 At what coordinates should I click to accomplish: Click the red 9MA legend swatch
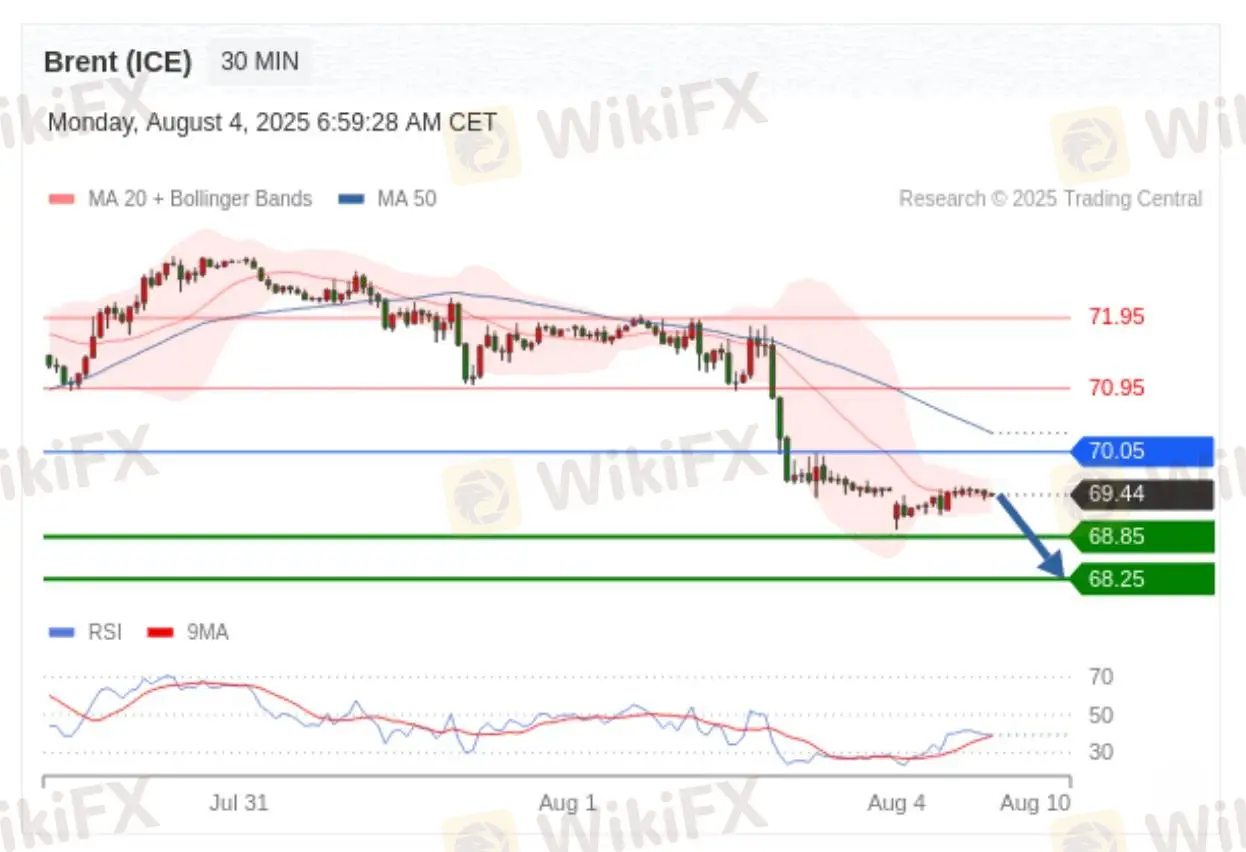click(x=160, y=632)
